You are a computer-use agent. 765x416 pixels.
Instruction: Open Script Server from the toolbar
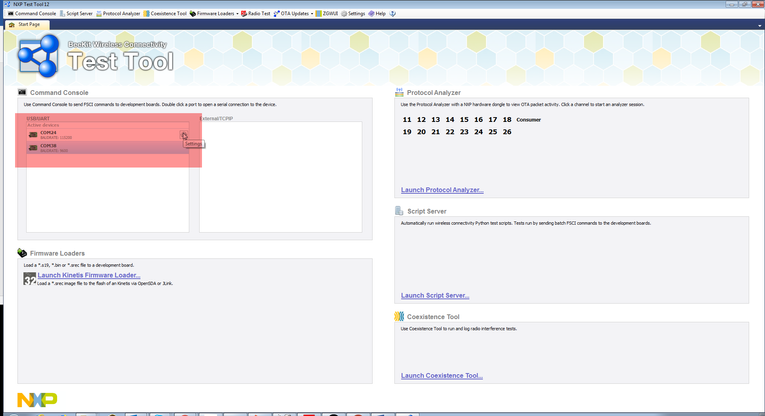click(76, 14)
